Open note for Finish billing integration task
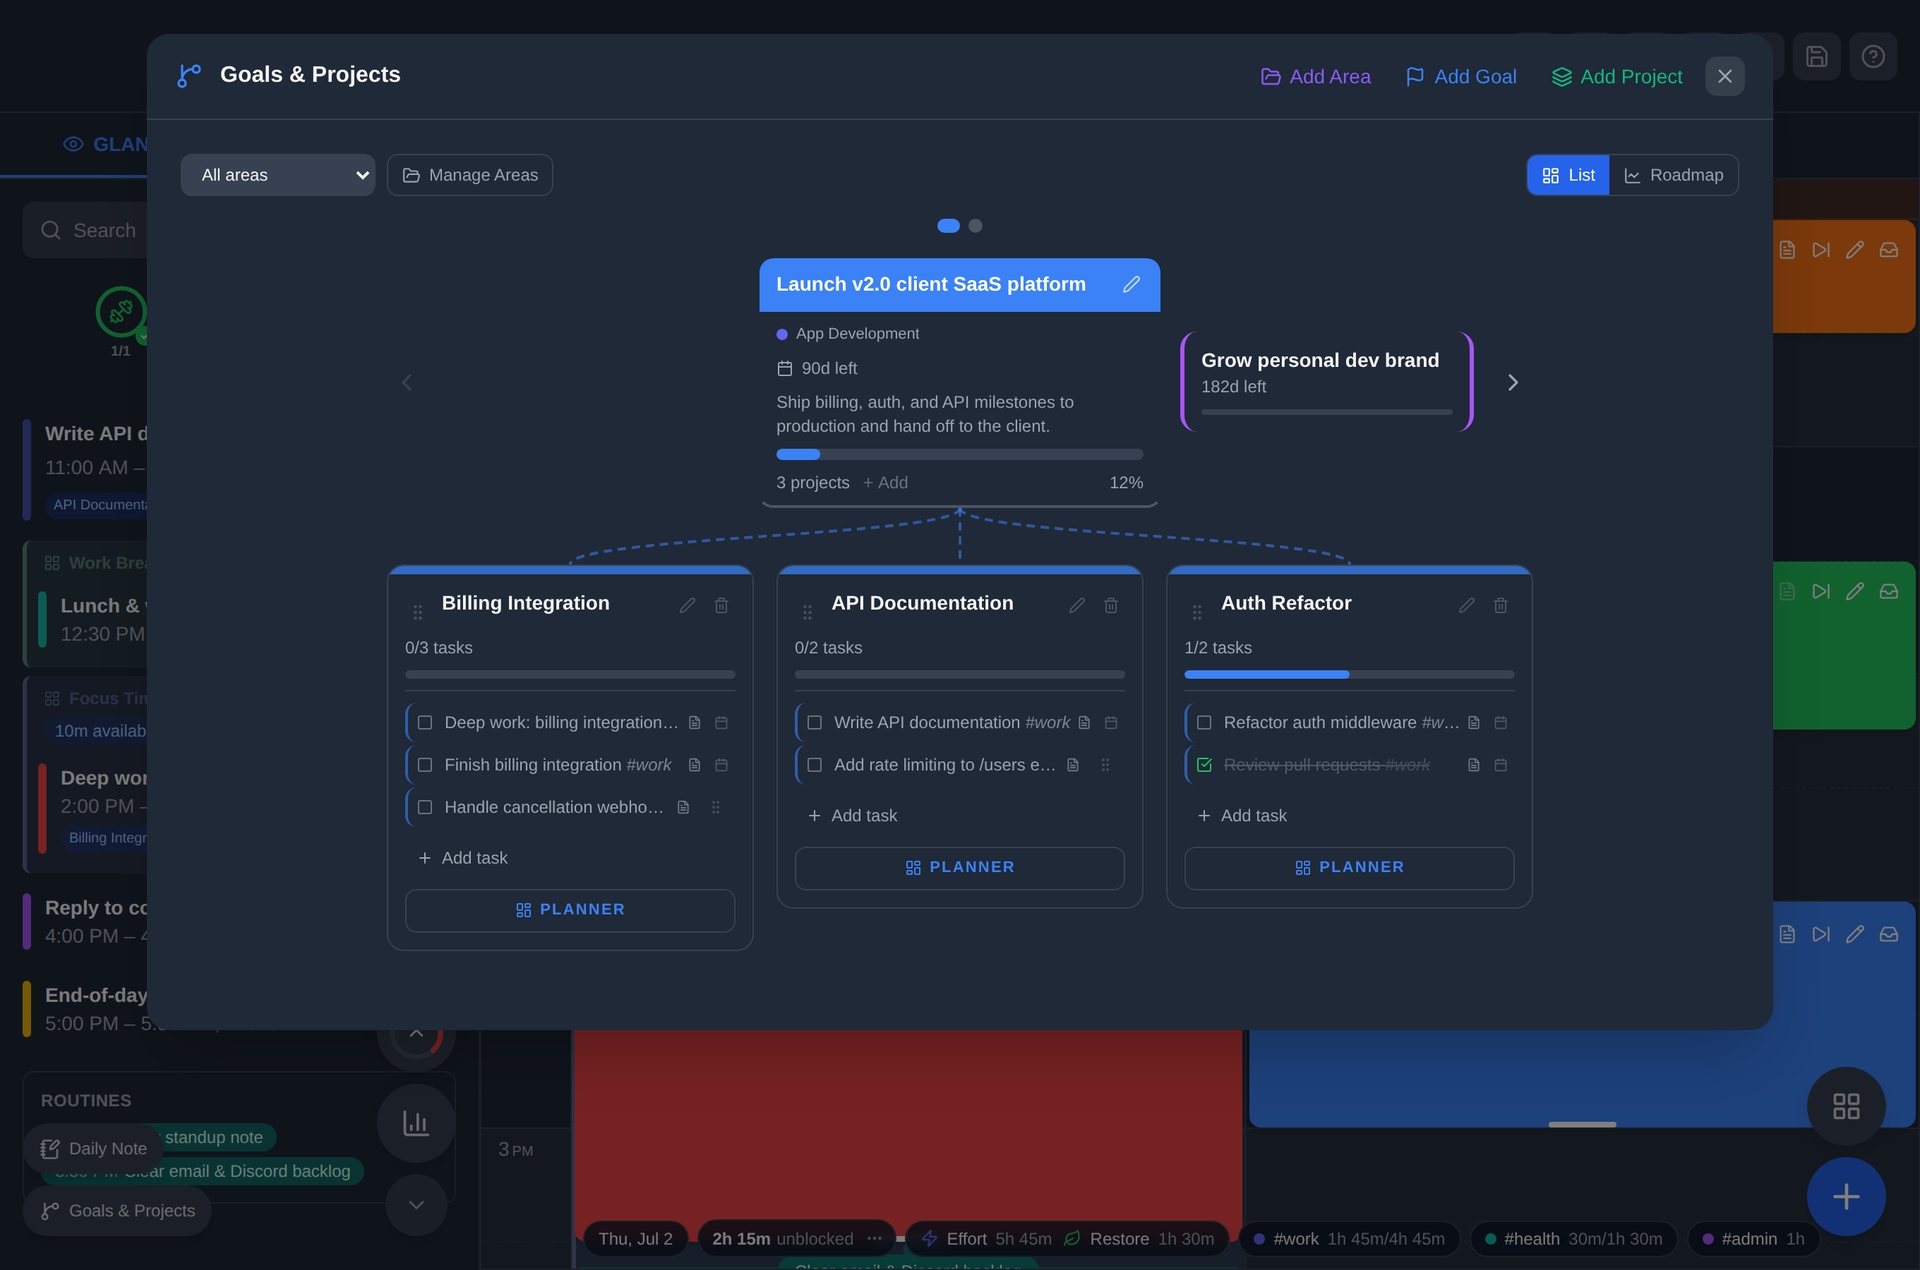The height and width of the screenshot is (1270, 1920). (694, 765)
